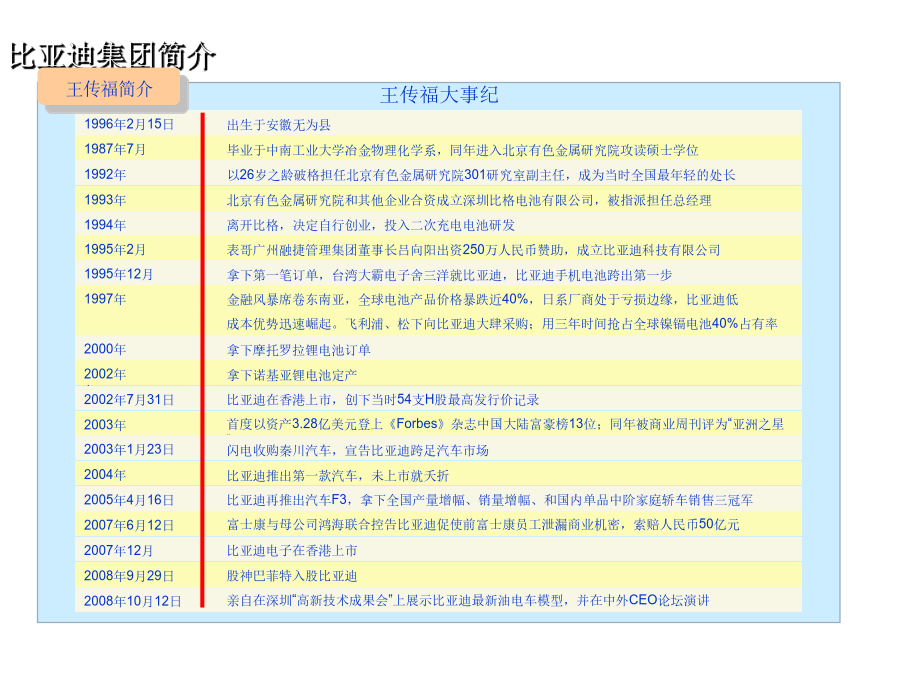This screenshot has height=675, width=900.
Task: Click the row mentioning Forbes 杂志
Action: (505, 424)
